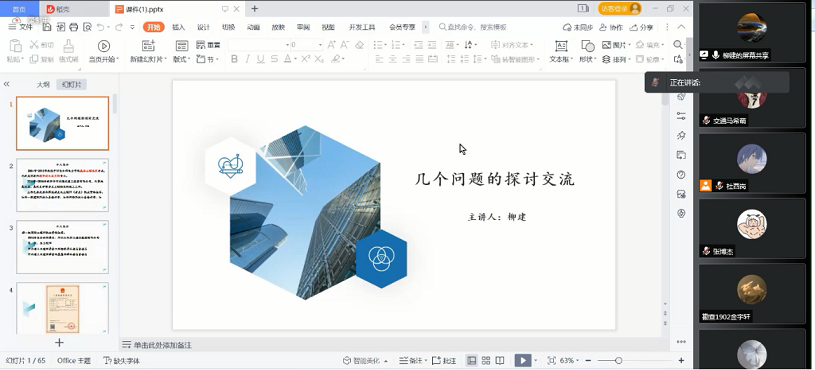
Task: Click the zoom slider handle
Action: (x=619, y=361)
